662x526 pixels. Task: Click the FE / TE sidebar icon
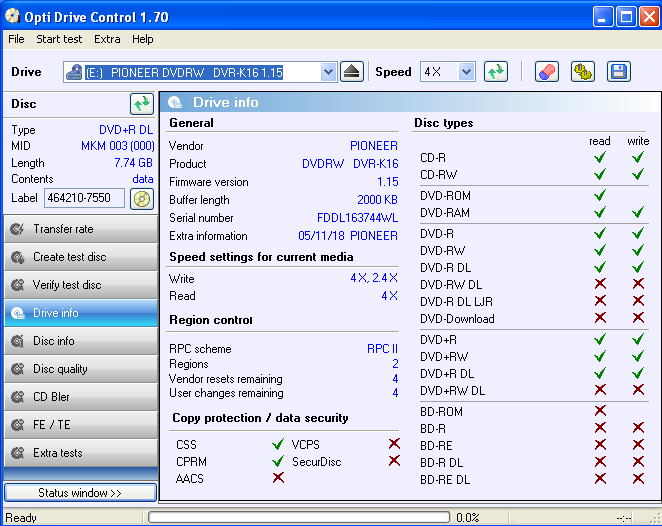pos(17,425)
